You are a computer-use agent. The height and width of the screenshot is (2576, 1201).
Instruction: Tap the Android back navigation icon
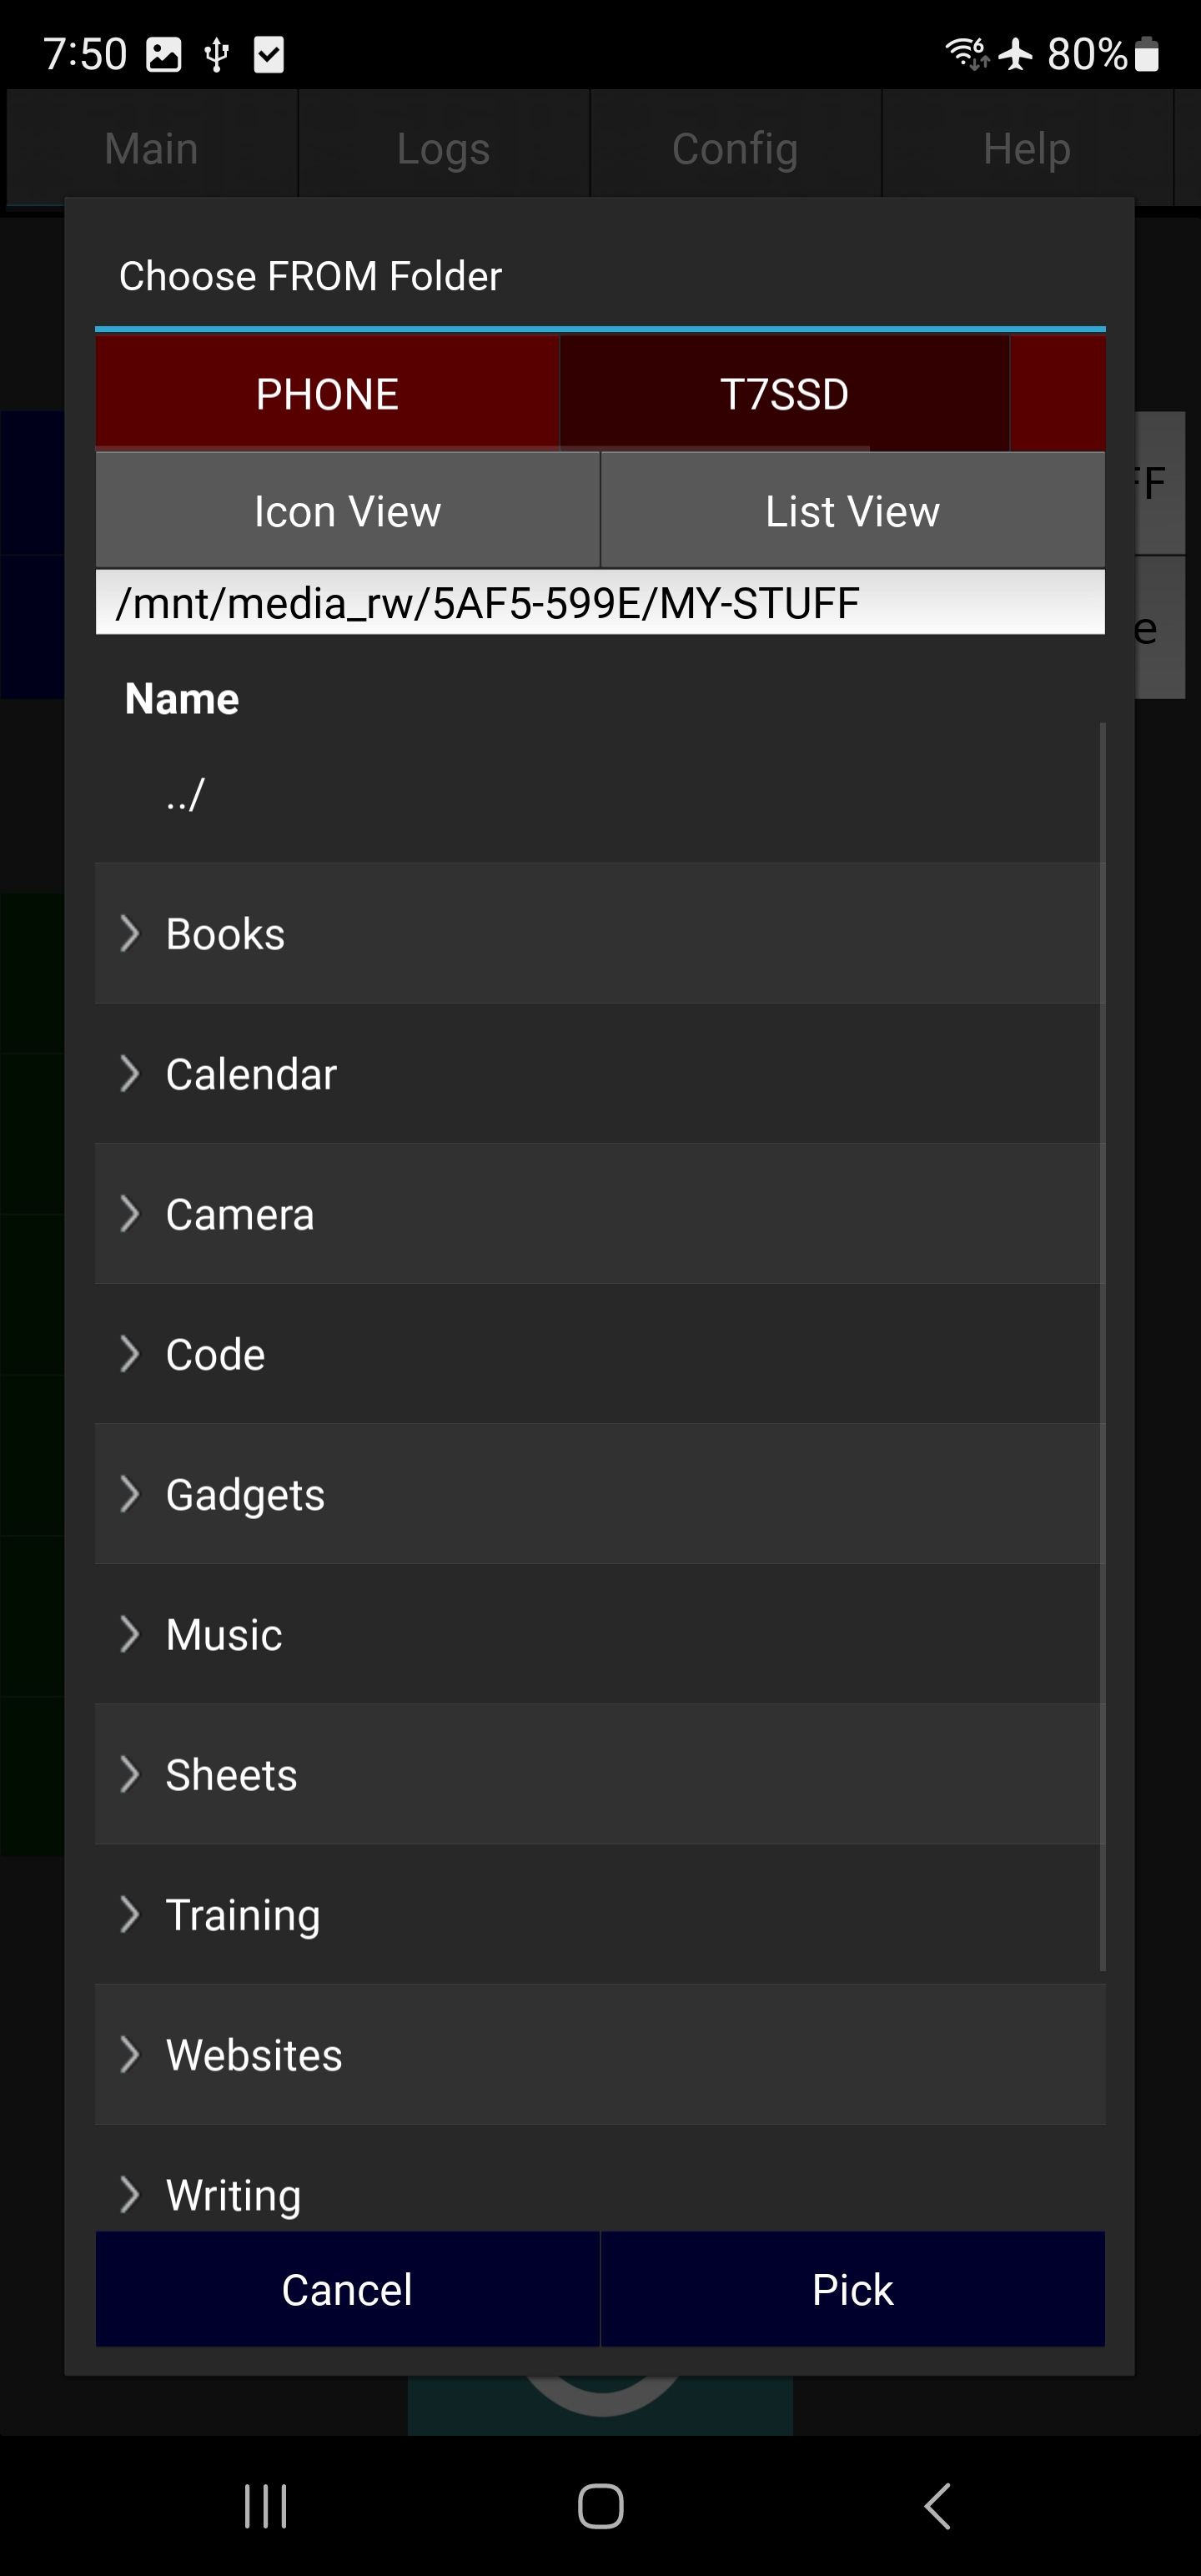coord(937,2505)
